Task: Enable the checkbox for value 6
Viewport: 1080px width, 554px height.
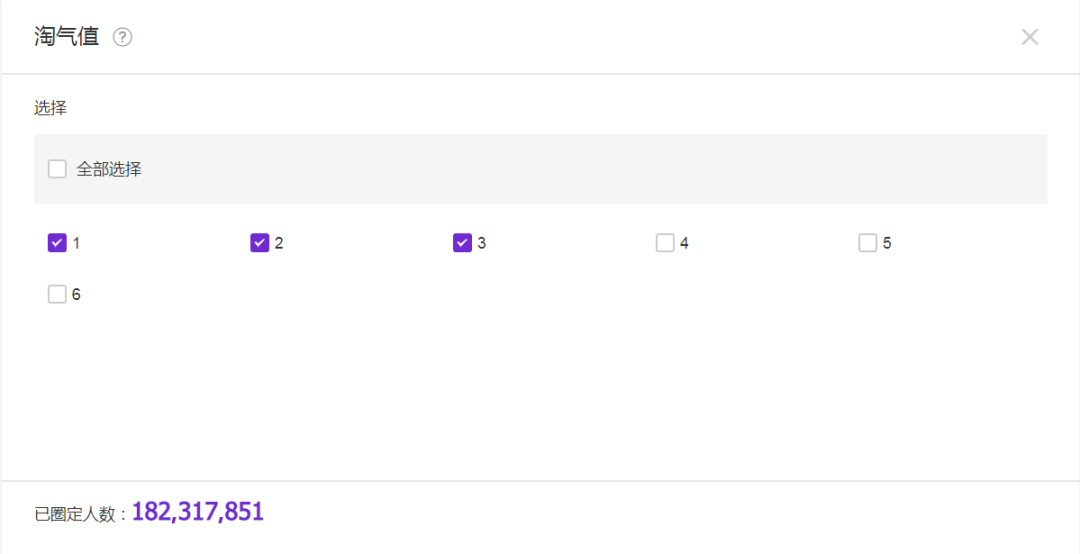Action: pos(57,294)
